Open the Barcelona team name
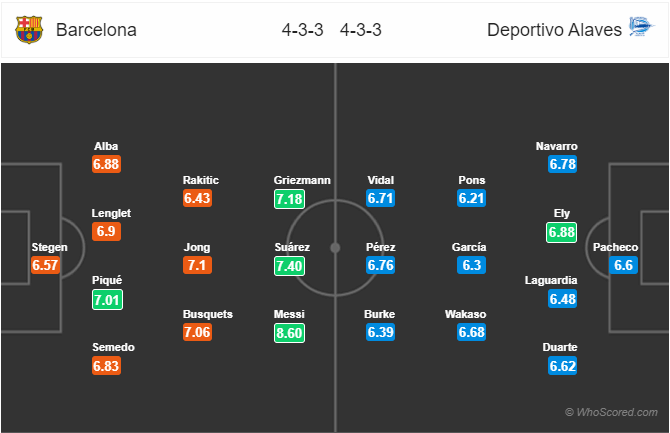Viewport: 670px width, 433px height. point(96,30)
